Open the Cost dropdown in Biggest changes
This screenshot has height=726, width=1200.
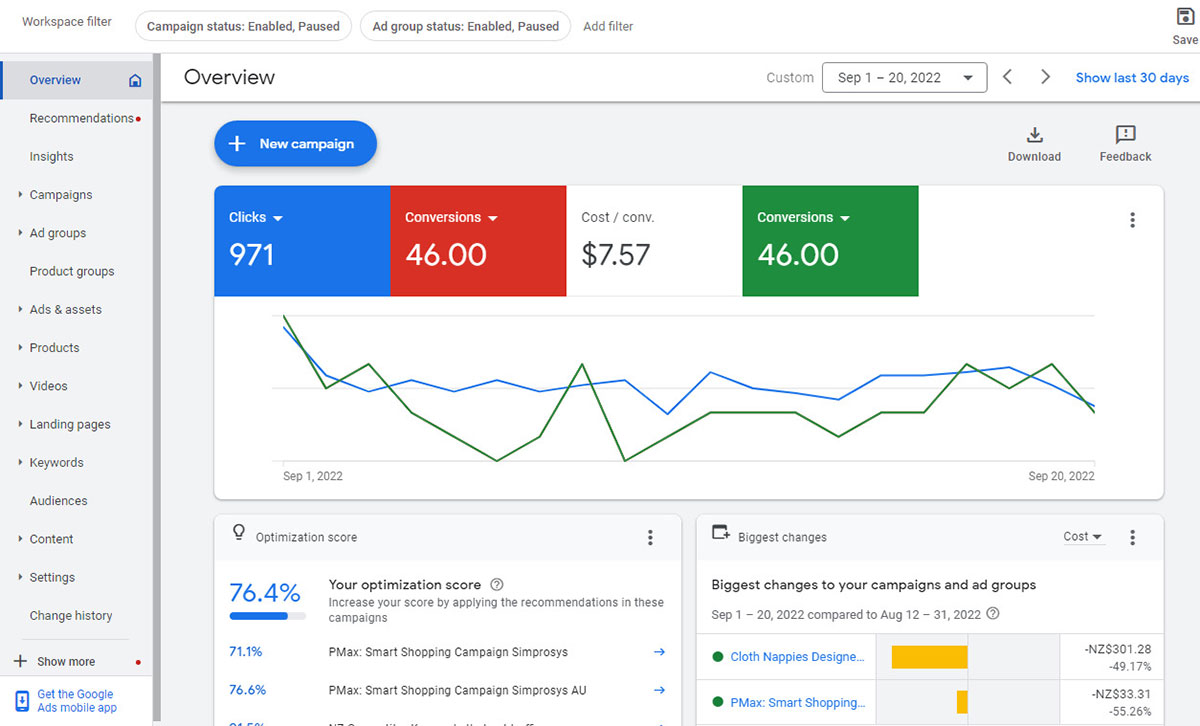(x=1082, y=537)
